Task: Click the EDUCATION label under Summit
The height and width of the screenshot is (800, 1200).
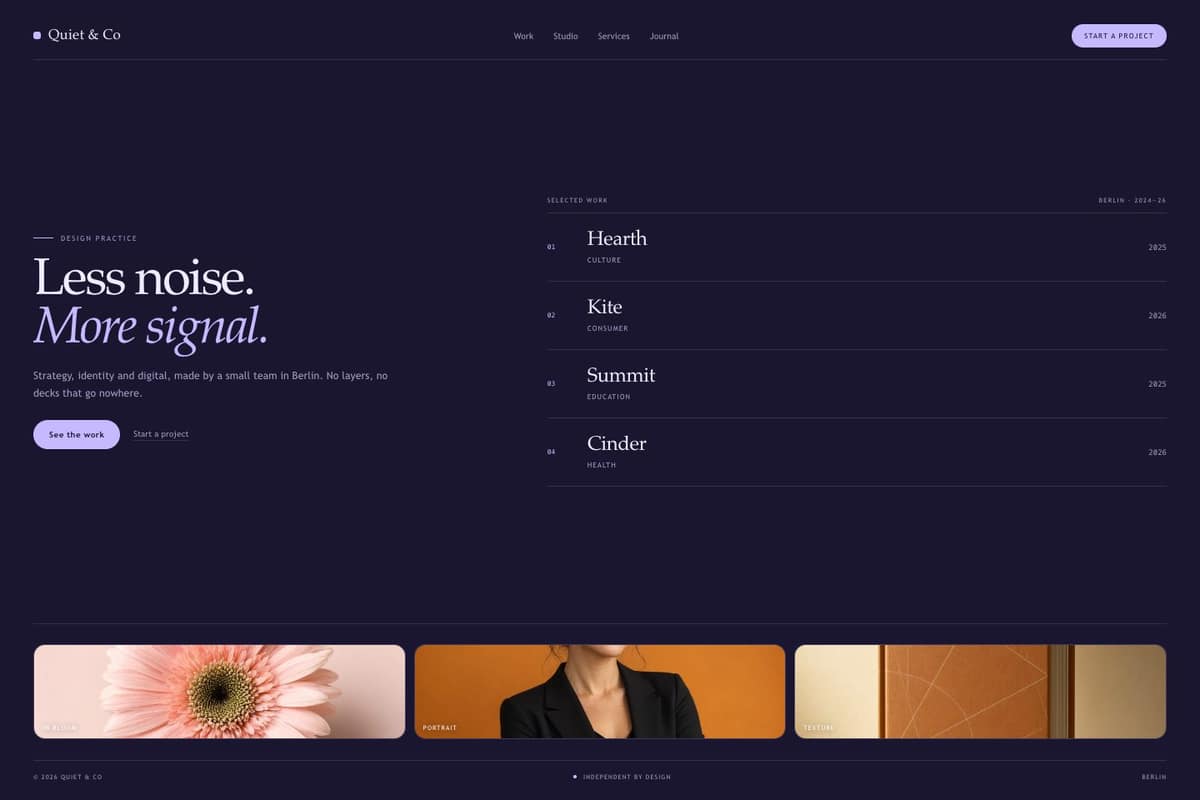Action: 609,397
